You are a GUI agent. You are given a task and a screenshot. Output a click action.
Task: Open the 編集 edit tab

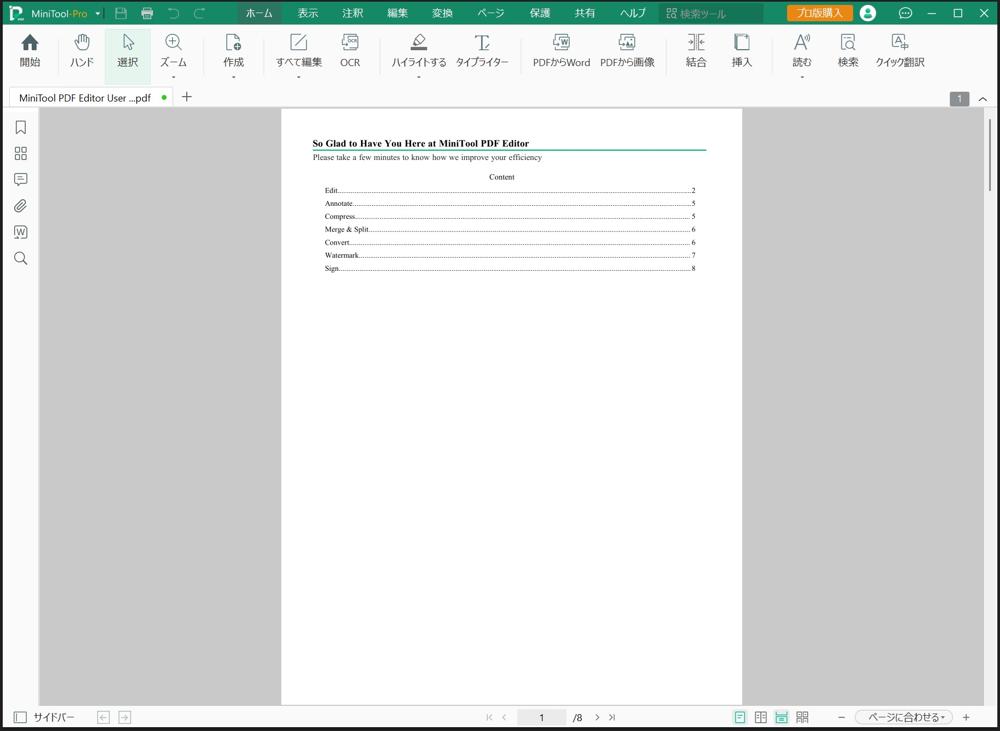[397, 13]
